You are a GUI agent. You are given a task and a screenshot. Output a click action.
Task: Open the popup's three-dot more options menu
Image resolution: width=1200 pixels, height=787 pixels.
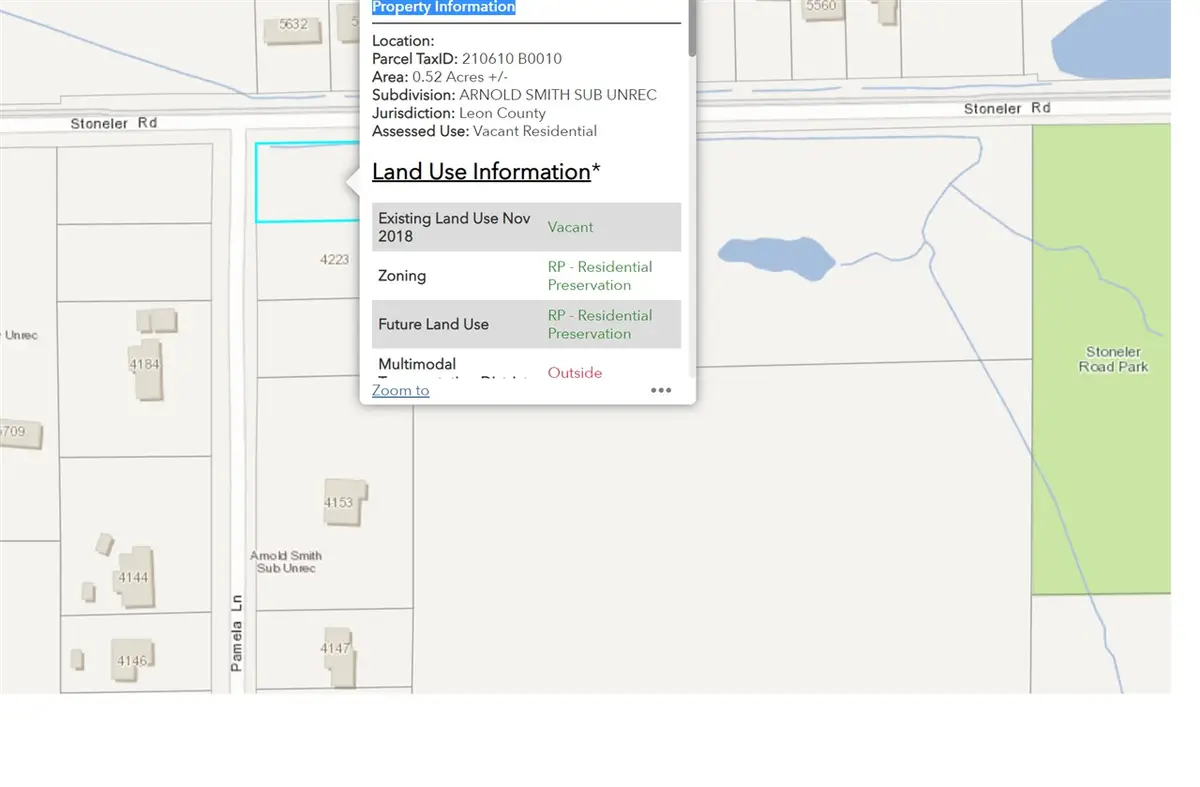click(x=661, y=391)
